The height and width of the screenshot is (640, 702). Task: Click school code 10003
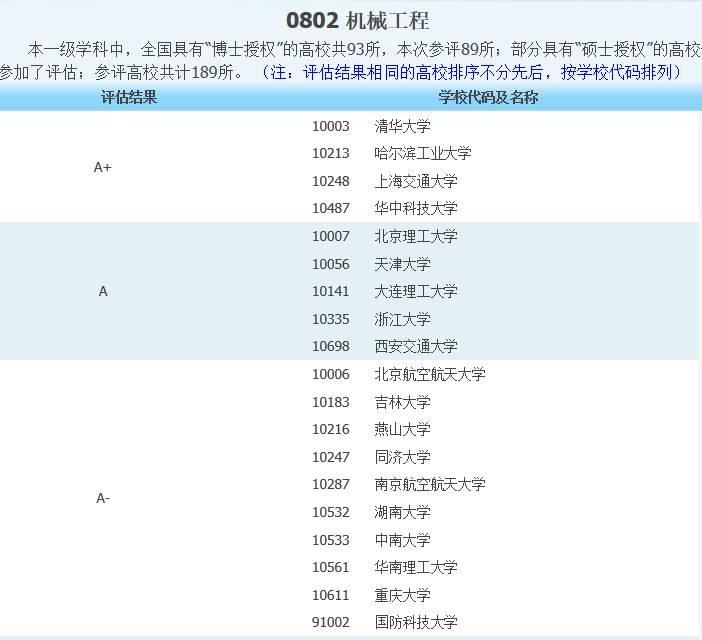click(330, 126)
